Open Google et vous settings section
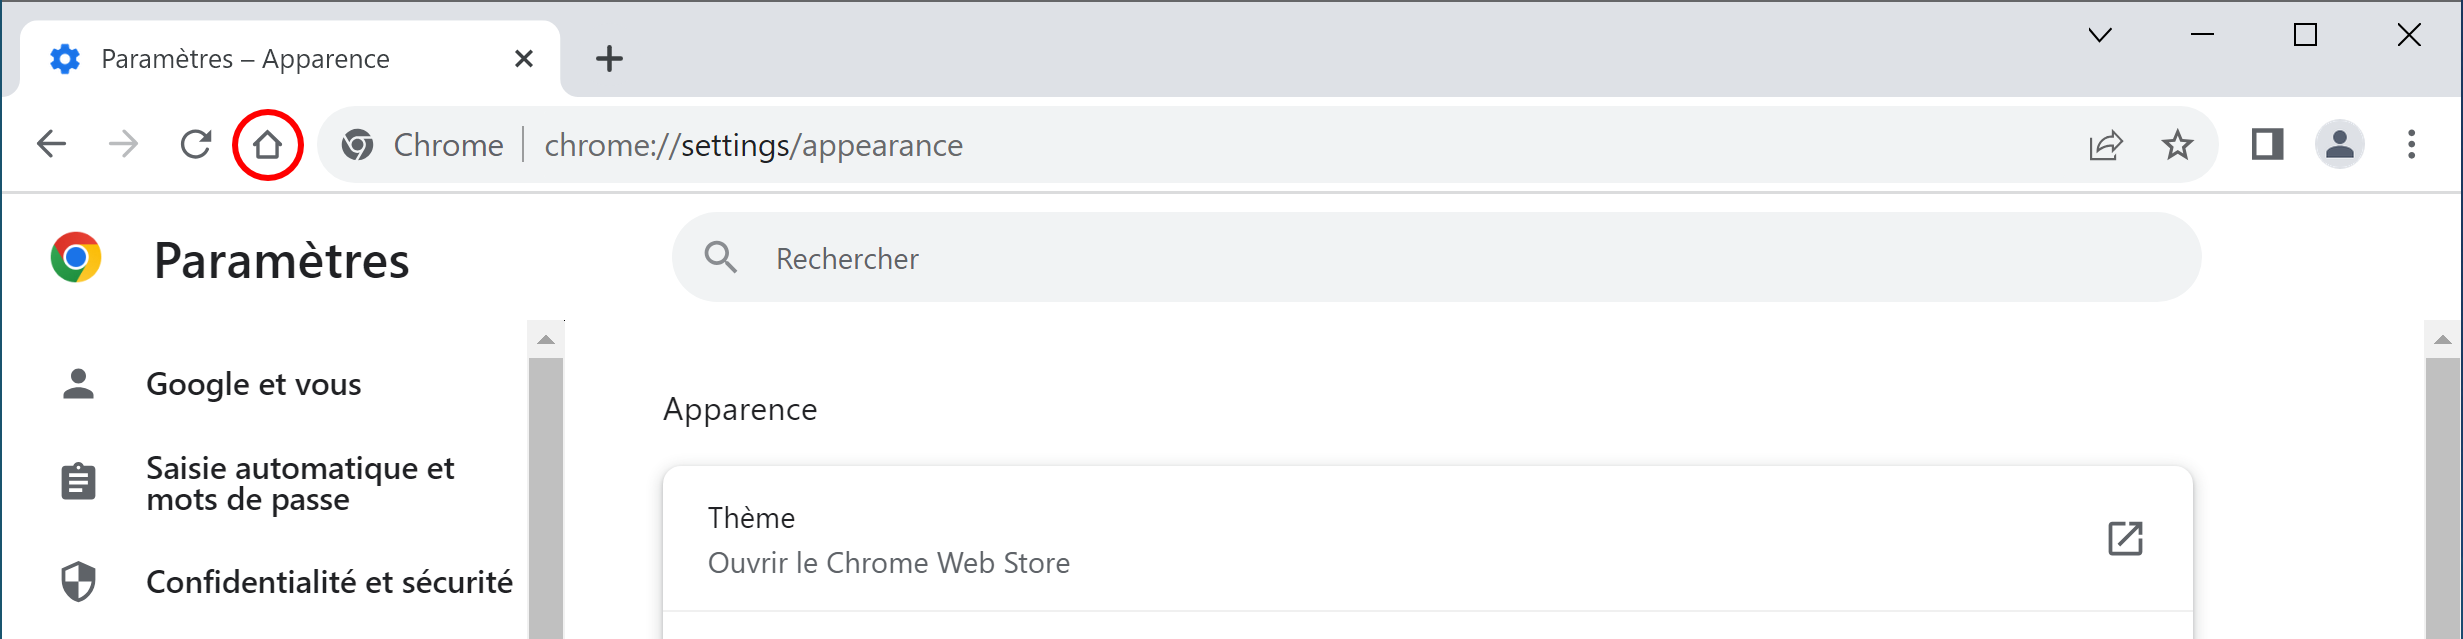The height and width of the screenshot is (639, 2463). pyautogui.click(x=253, y=384)
